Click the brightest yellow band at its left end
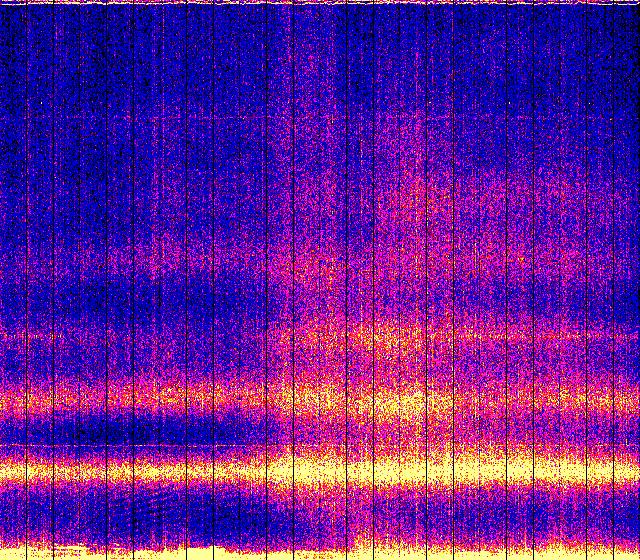640x560 pixels. [x=12, y=470]
